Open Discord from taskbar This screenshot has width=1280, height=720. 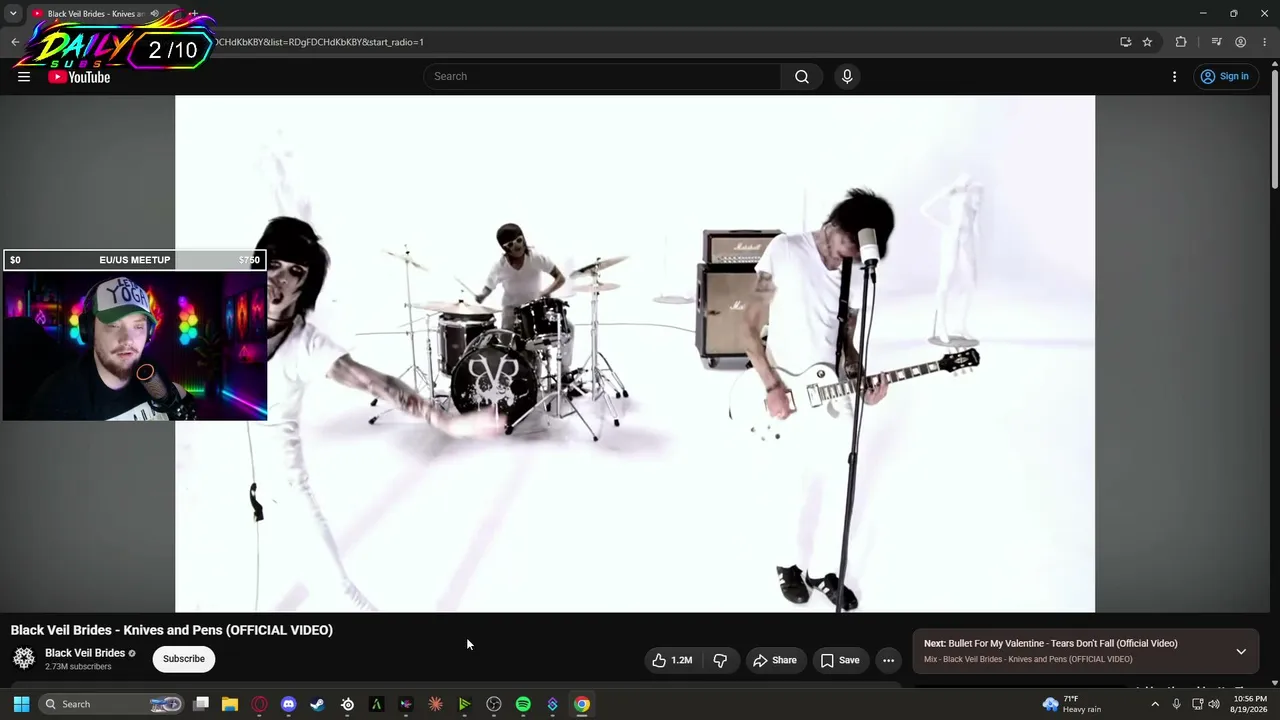coord(289,704)
